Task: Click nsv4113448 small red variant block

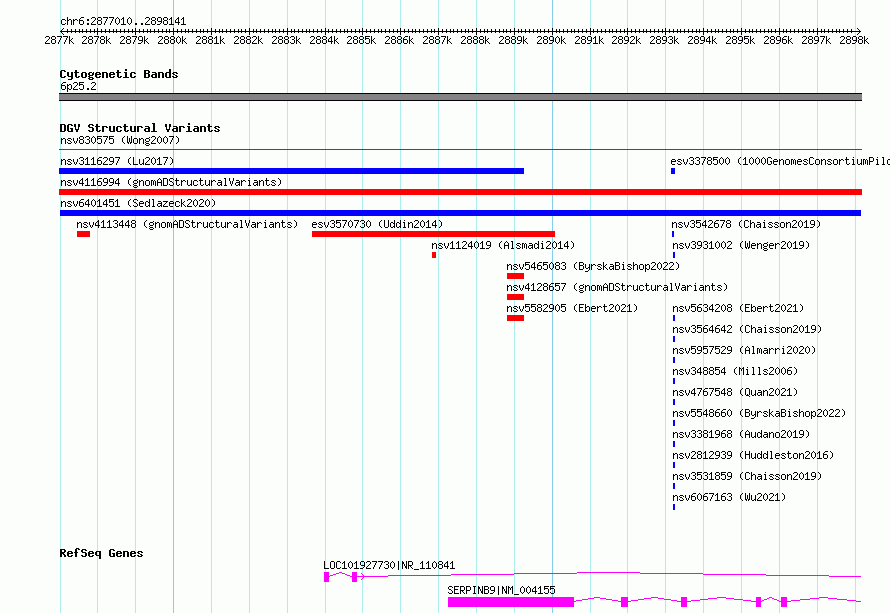Action: coord(83,234)
